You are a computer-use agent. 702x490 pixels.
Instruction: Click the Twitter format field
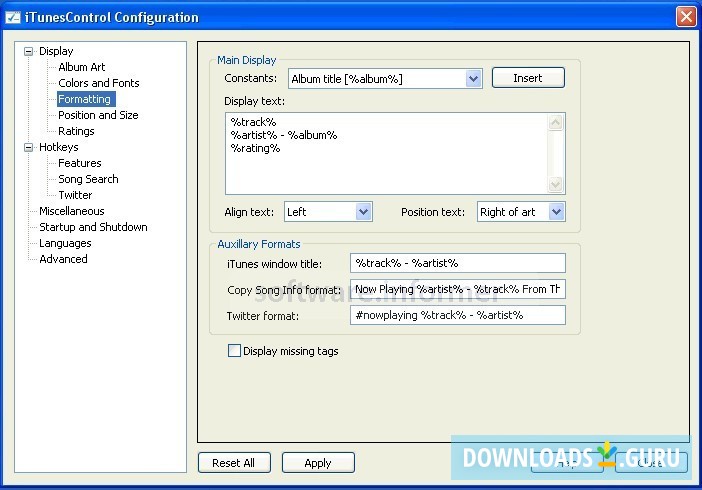[458, 315]
